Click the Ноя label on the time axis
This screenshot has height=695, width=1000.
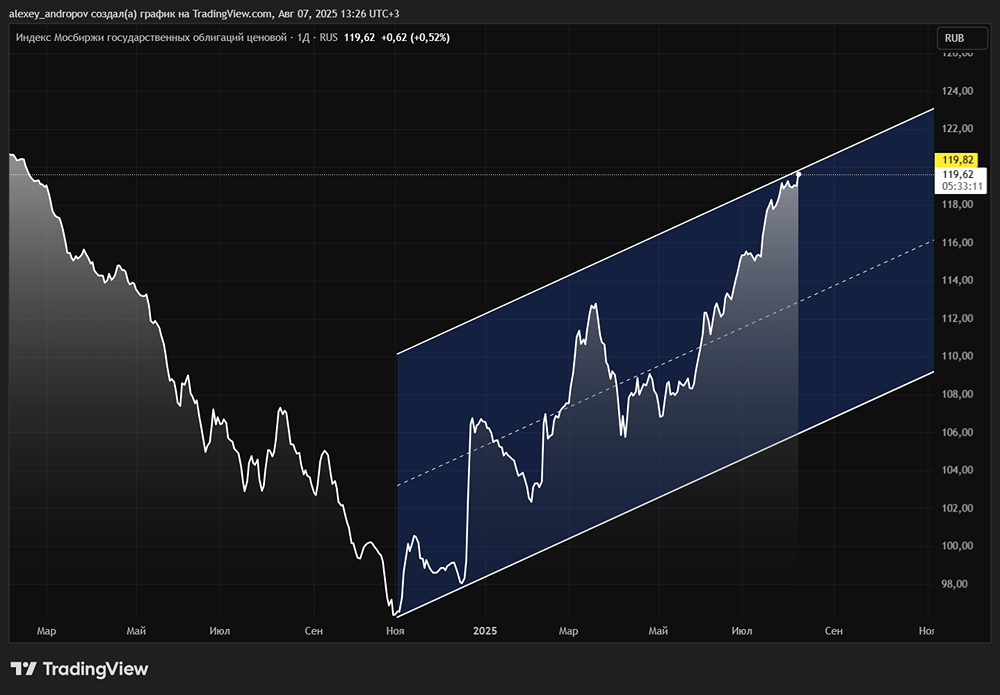pos(395,631)
